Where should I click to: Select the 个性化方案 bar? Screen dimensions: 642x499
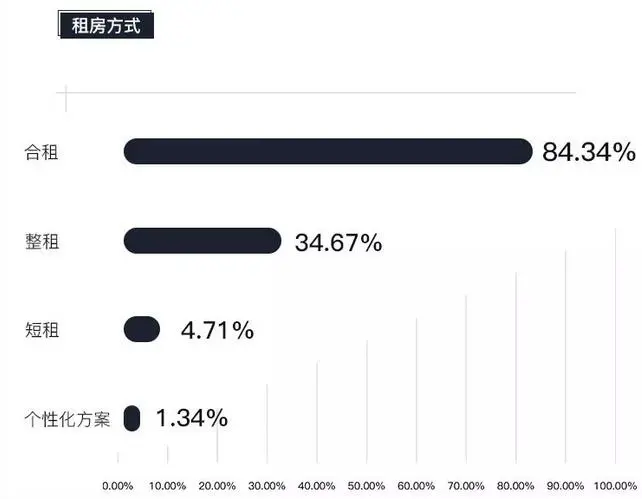132,418
